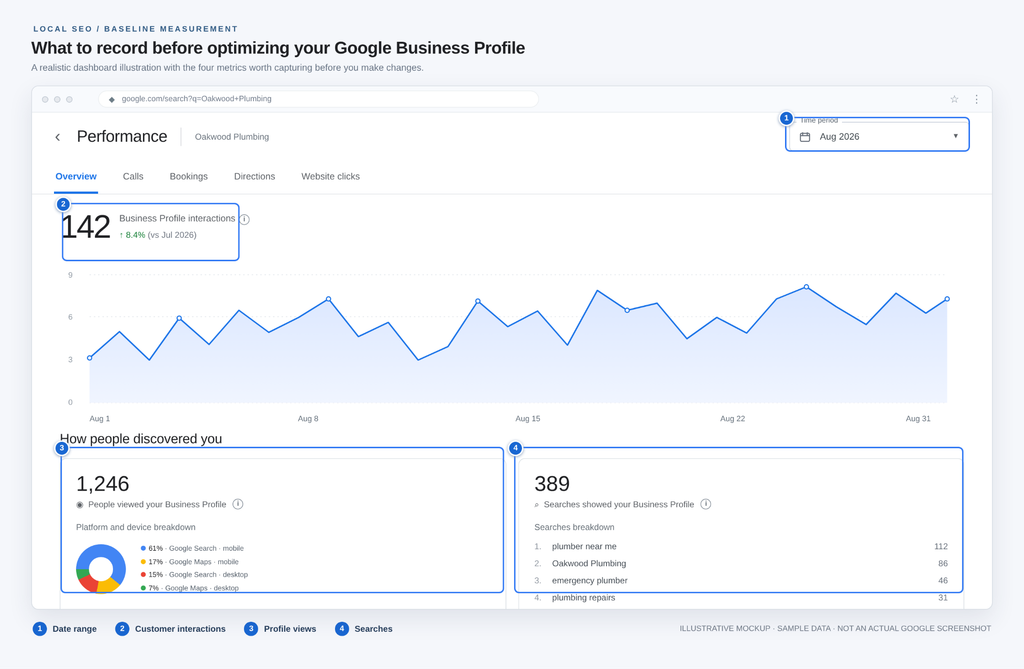
Task: Click the 142 interactions number
Action: (x=86, y=227)
